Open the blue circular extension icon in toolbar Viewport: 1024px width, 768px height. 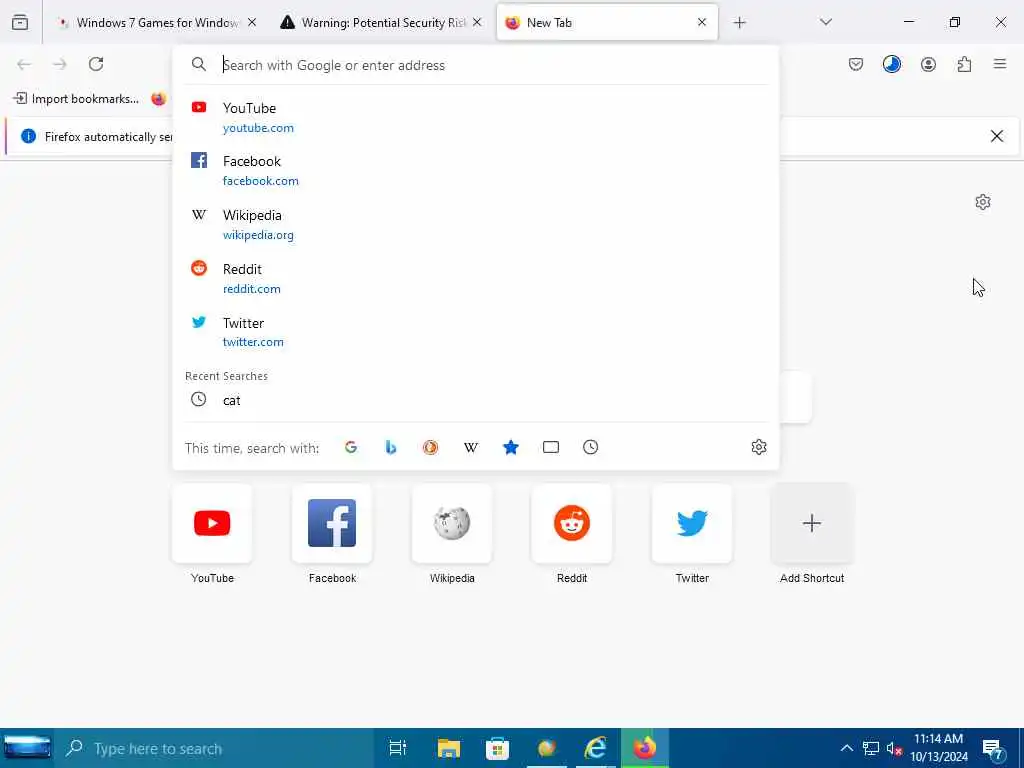891,64
